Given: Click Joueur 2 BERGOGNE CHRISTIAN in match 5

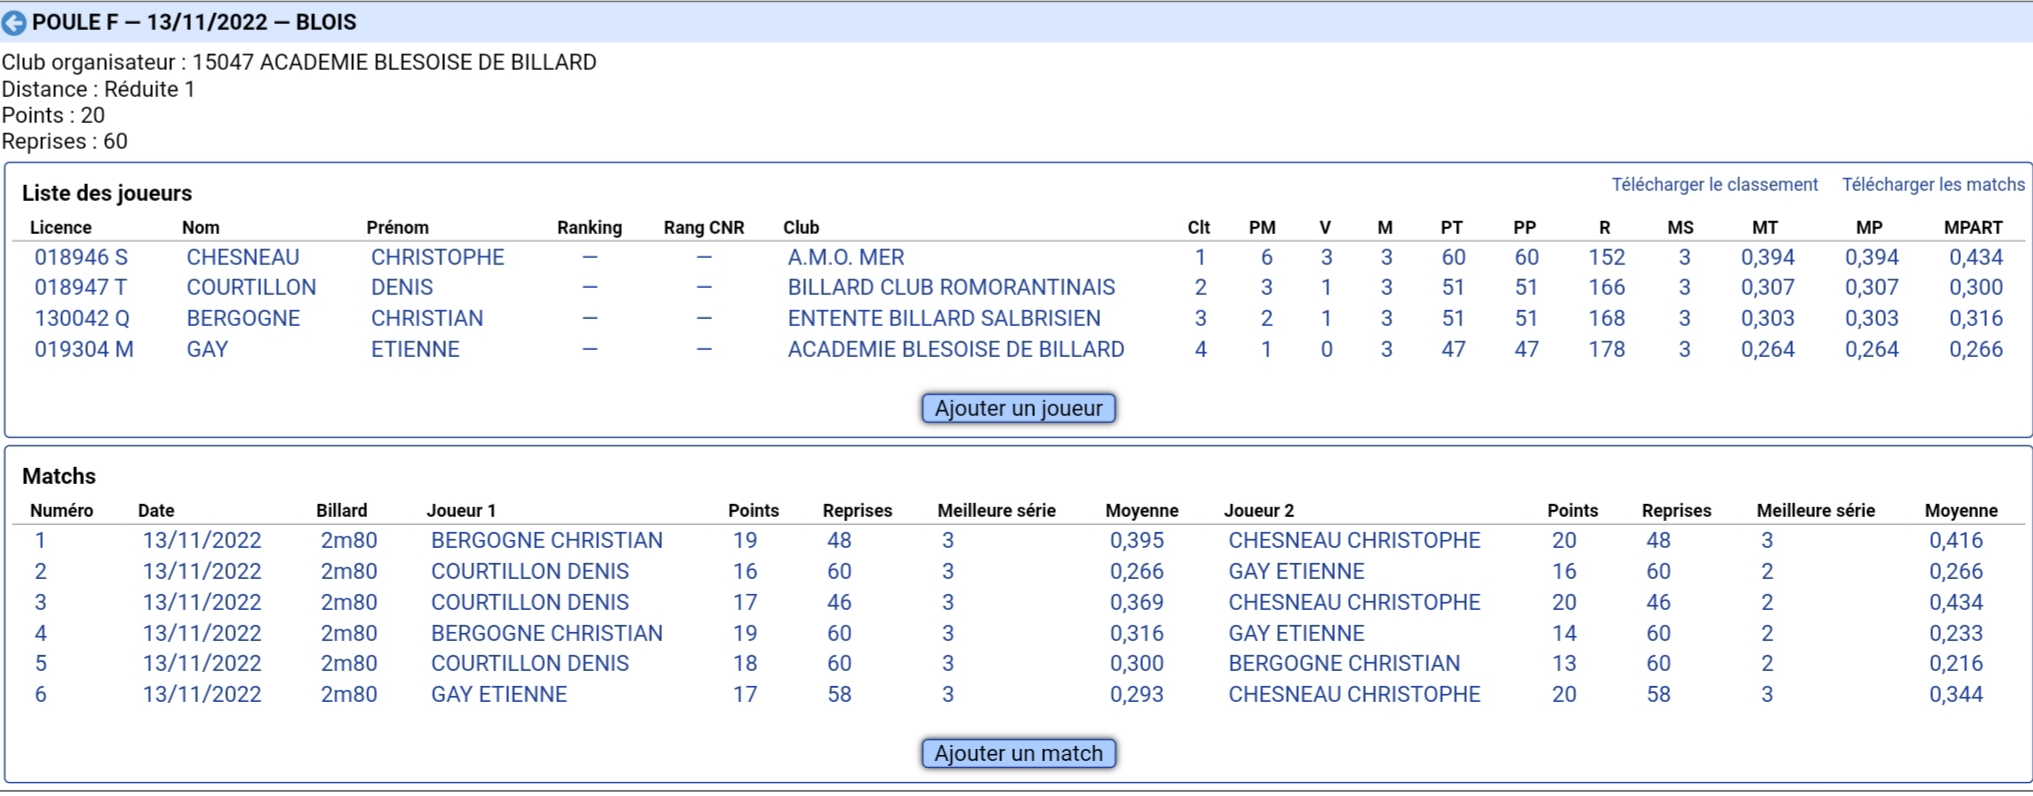Looking at the screenshot, I should click(x=1344, y=663).
